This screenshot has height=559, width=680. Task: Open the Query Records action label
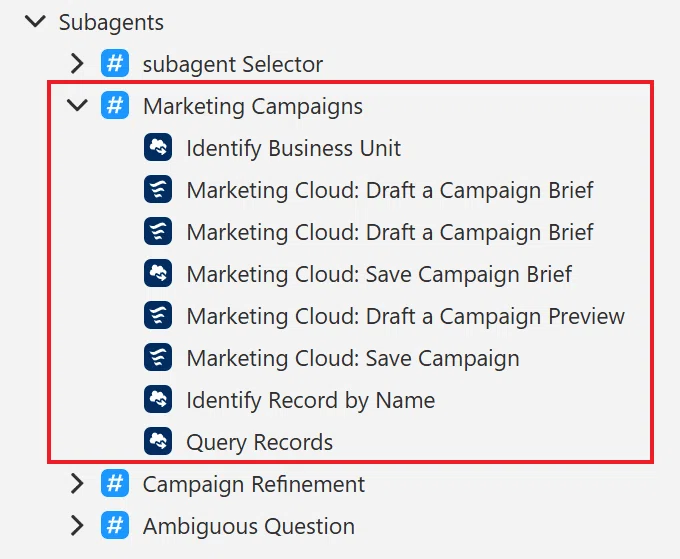tap(260, 442)
